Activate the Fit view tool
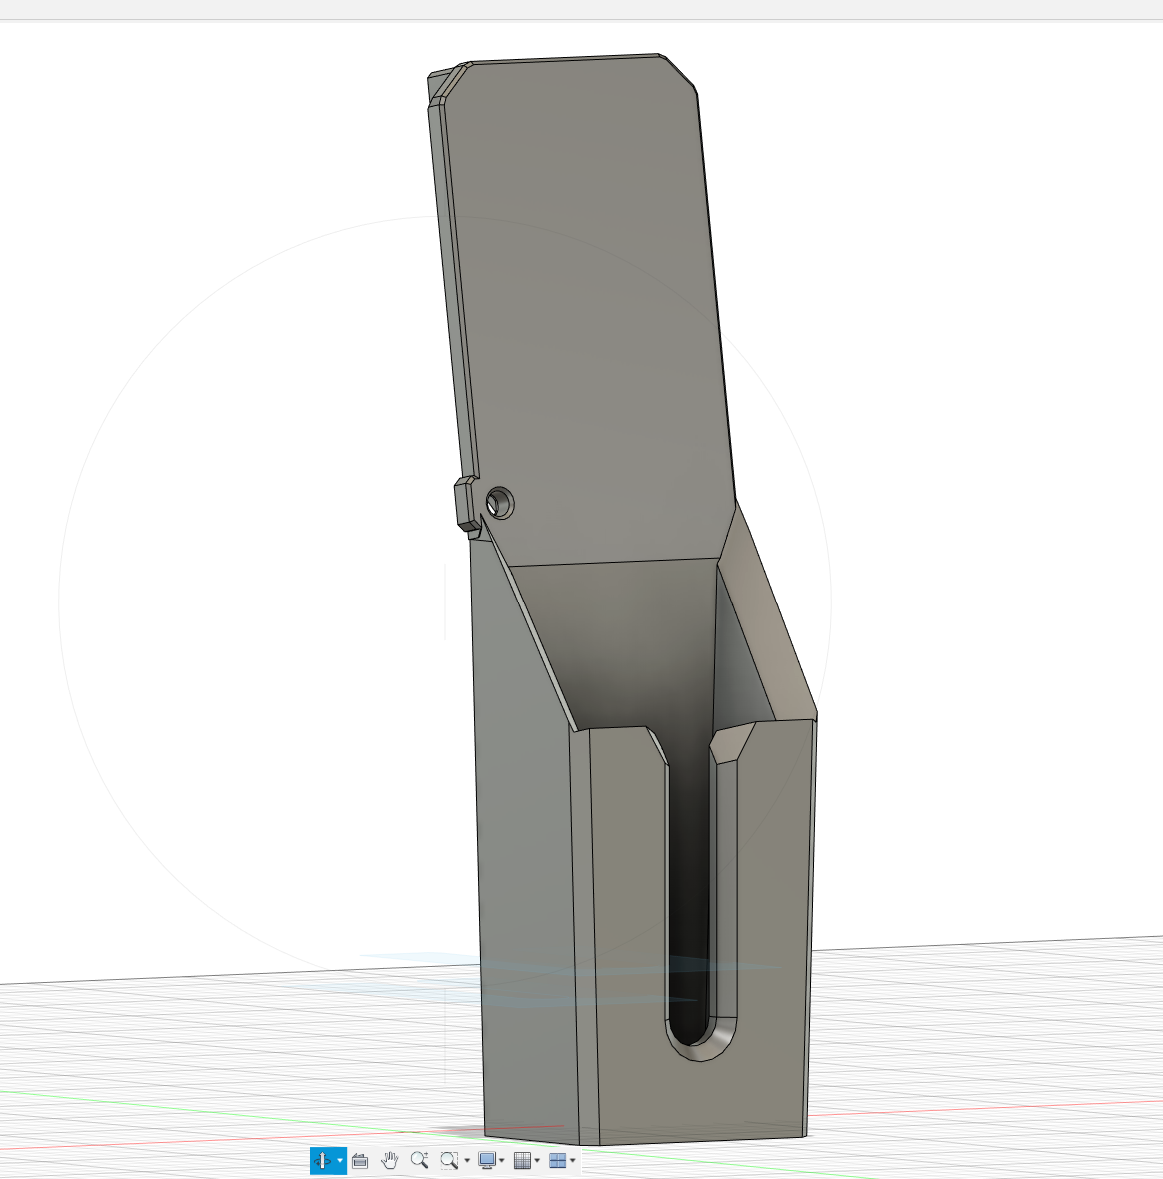Screen dimensions: 1163x1179 tap(449, 1161)
